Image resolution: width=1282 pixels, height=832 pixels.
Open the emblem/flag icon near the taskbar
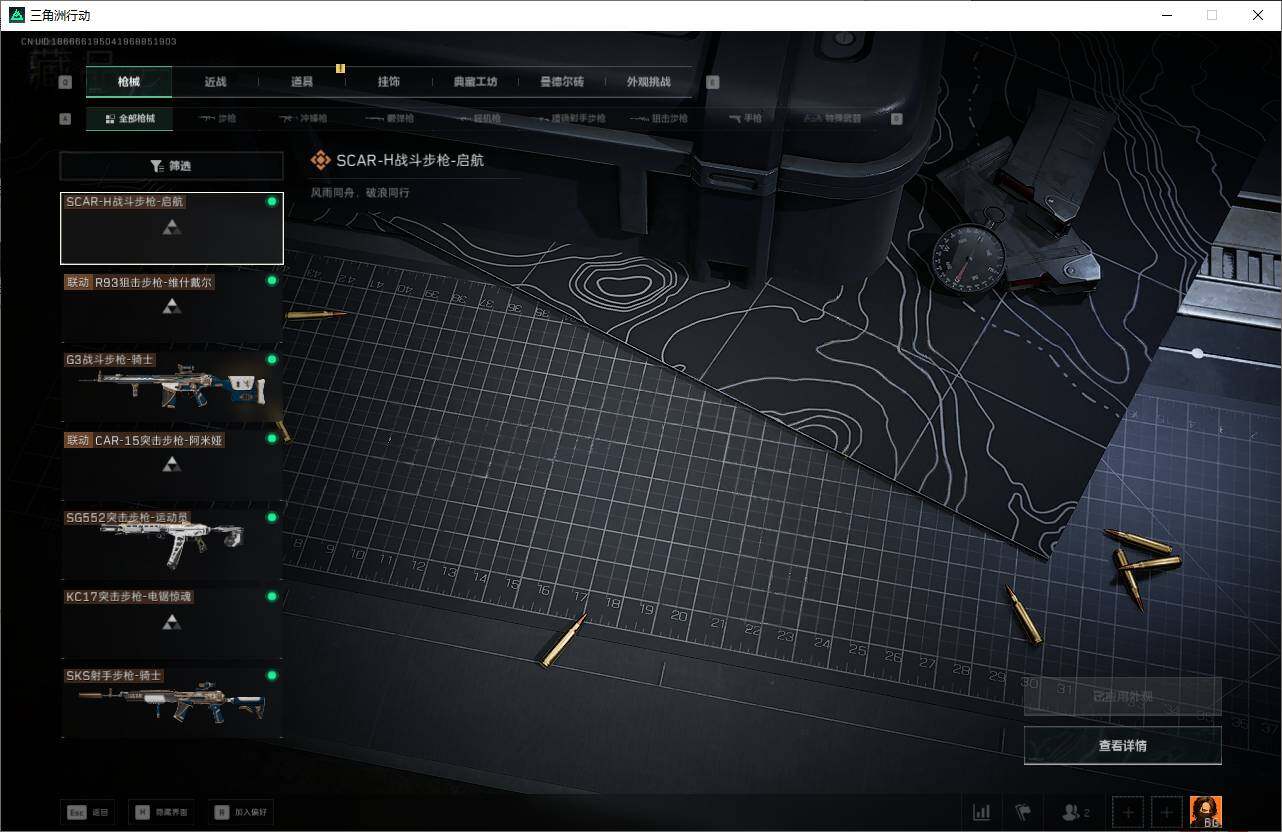tap(1023, 812)
